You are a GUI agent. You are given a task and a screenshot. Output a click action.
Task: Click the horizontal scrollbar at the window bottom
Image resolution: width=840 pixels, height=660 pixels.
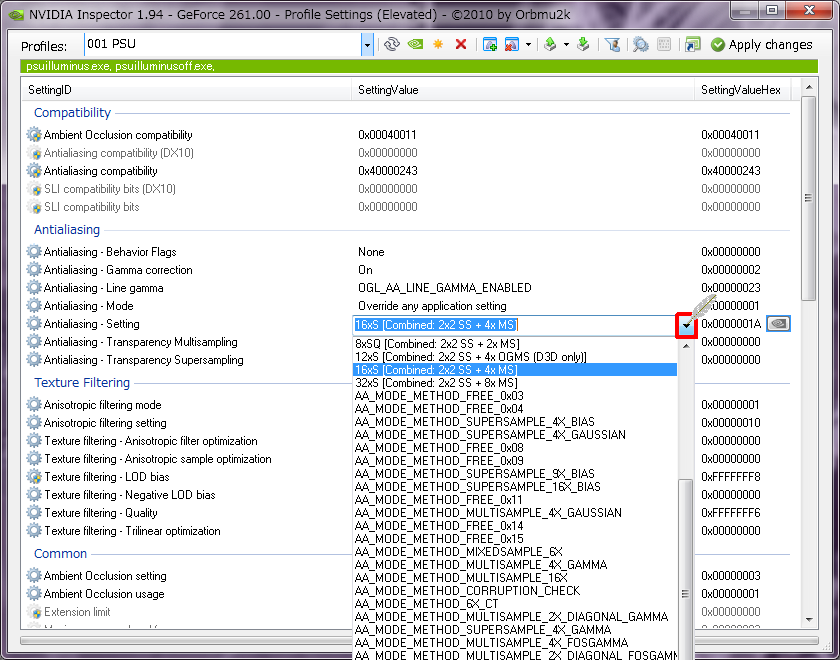click(x=419, y=641)
